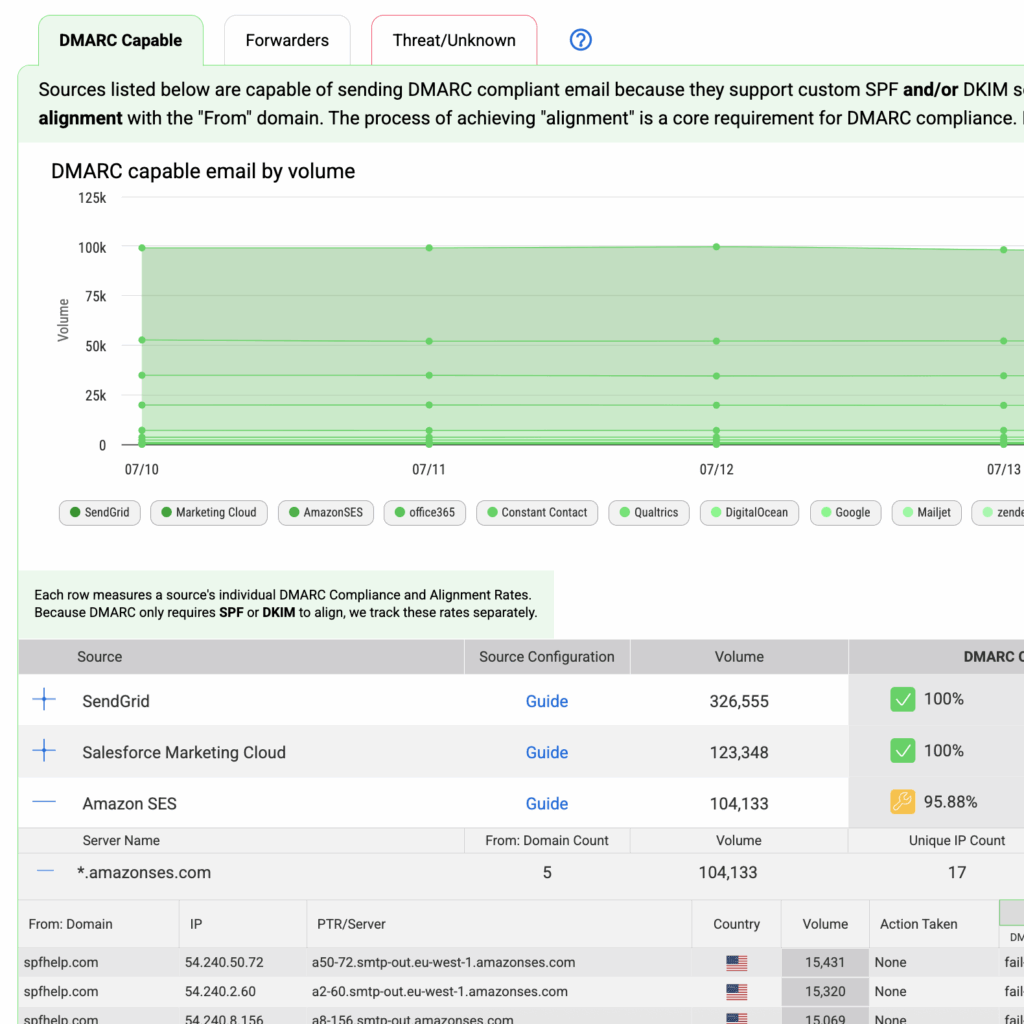Click green checkmark icon in SendGrid row

903,699
